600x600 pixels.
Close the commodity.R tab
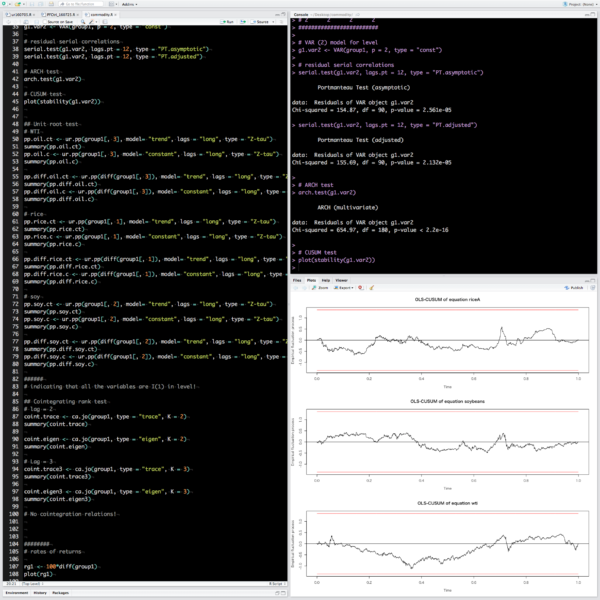(115, 15)
